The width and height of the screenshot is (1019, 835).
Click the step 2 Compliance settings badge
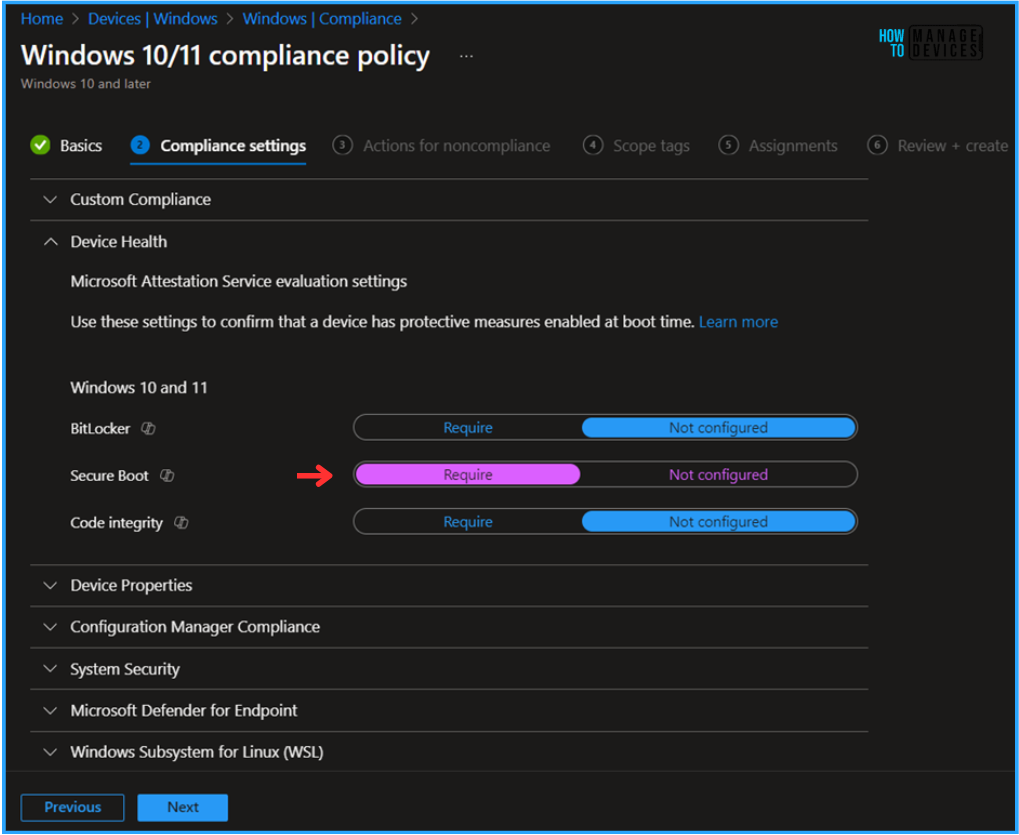(x=140, y=145)
